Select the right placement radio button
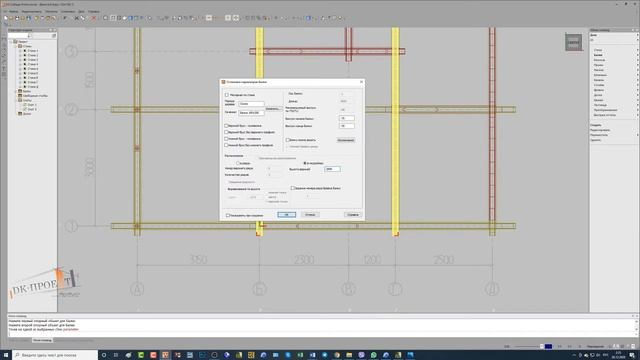640x360 pixels. [305, 163]
